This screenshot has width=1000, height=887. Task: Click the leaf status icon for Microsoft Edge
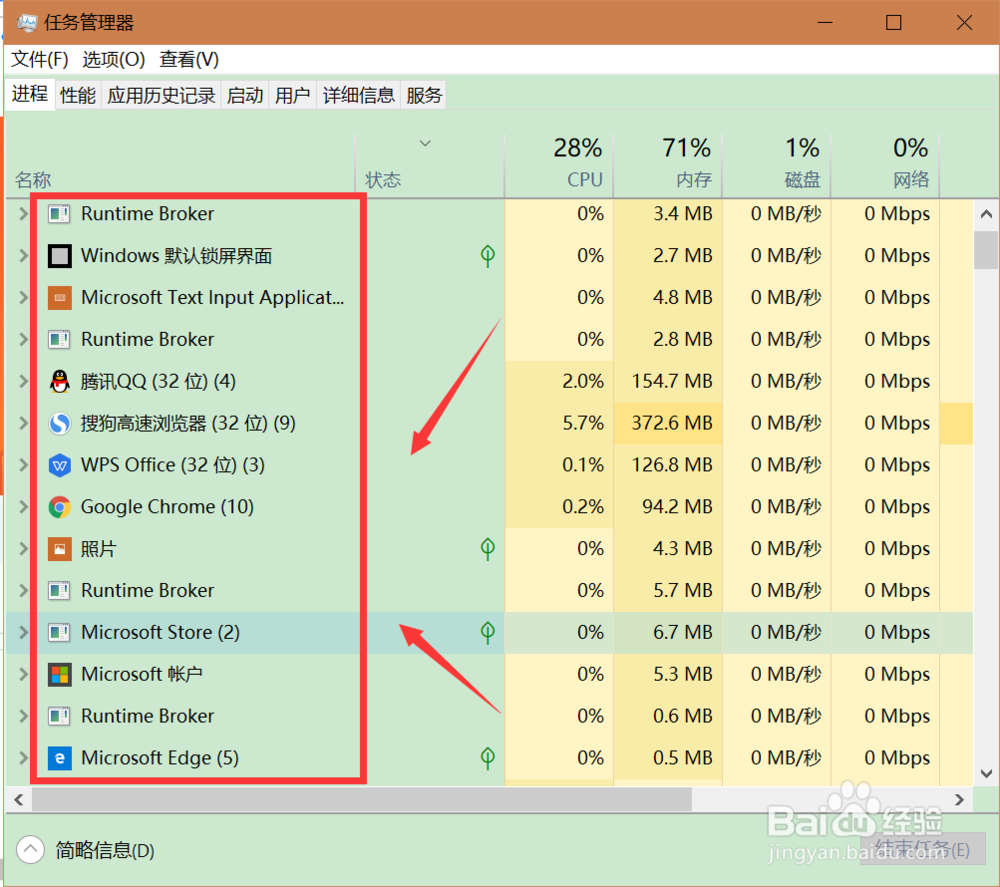(x=487, y=758)
